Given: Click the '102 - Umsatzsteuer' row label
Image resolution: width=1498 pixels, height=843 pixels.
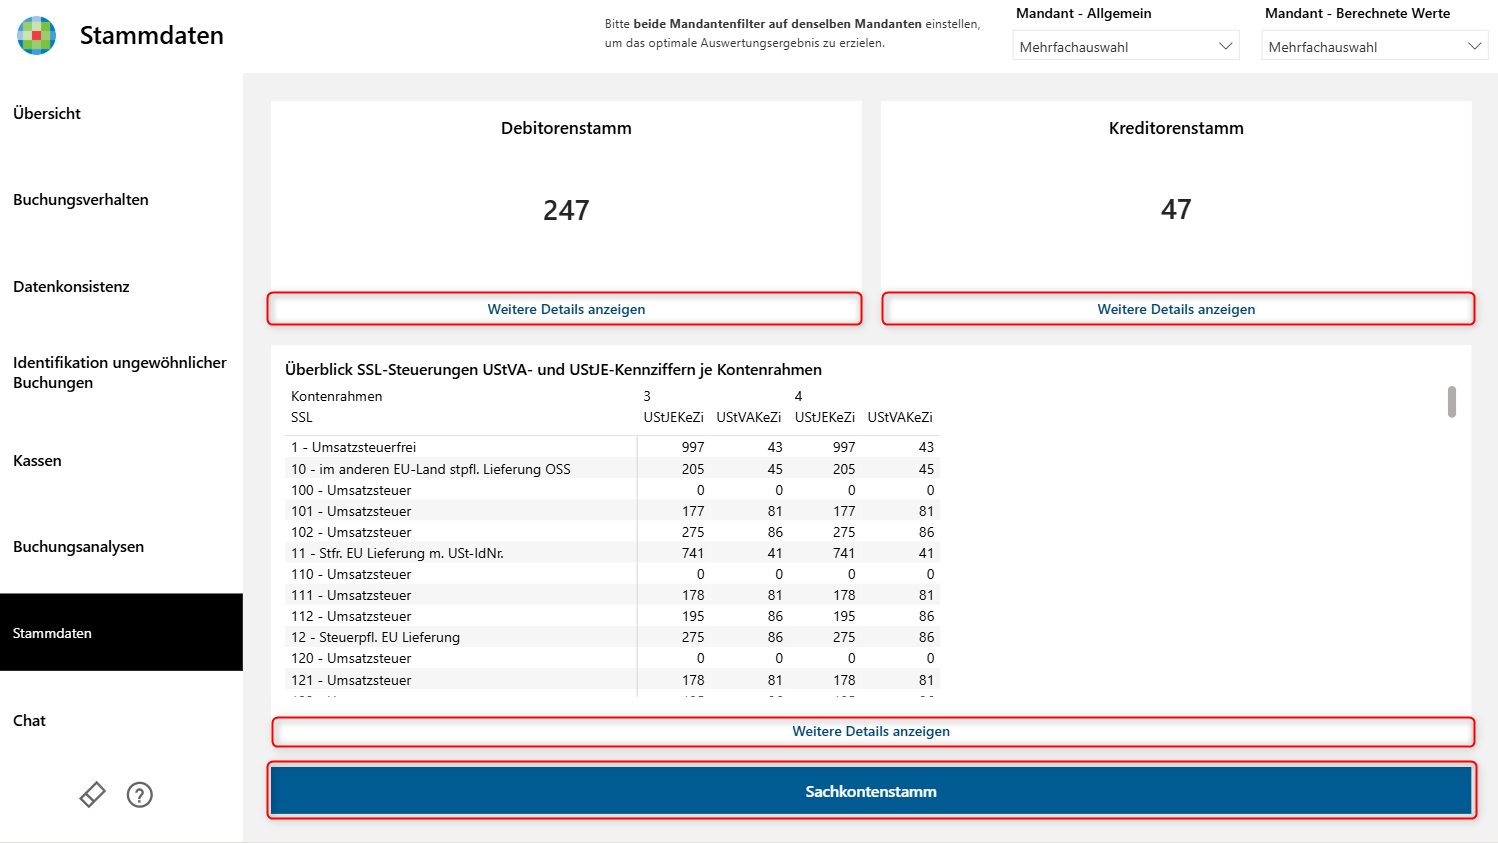Looking at the screenshot, I should tap(351, 532).
